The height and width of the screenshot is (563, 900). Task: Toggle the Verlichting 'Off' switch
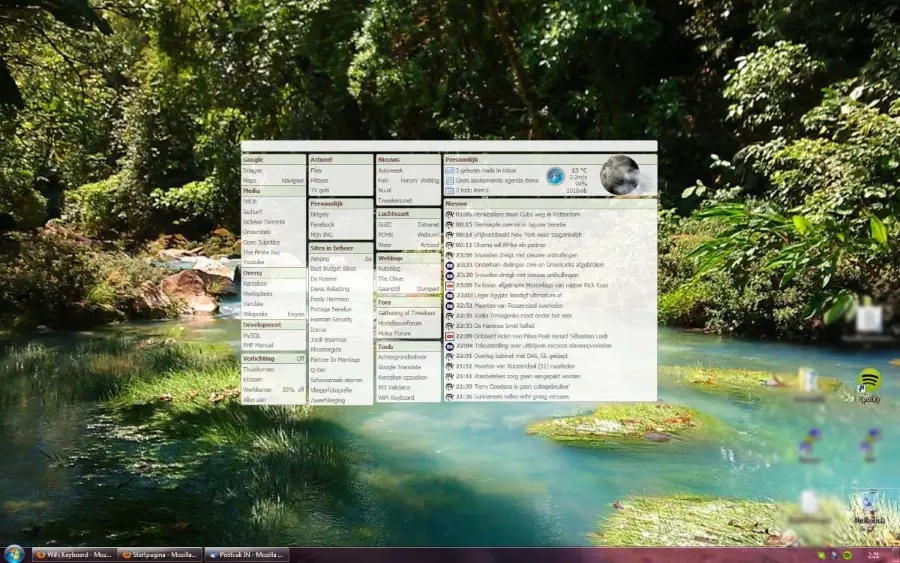pos(300,359)
